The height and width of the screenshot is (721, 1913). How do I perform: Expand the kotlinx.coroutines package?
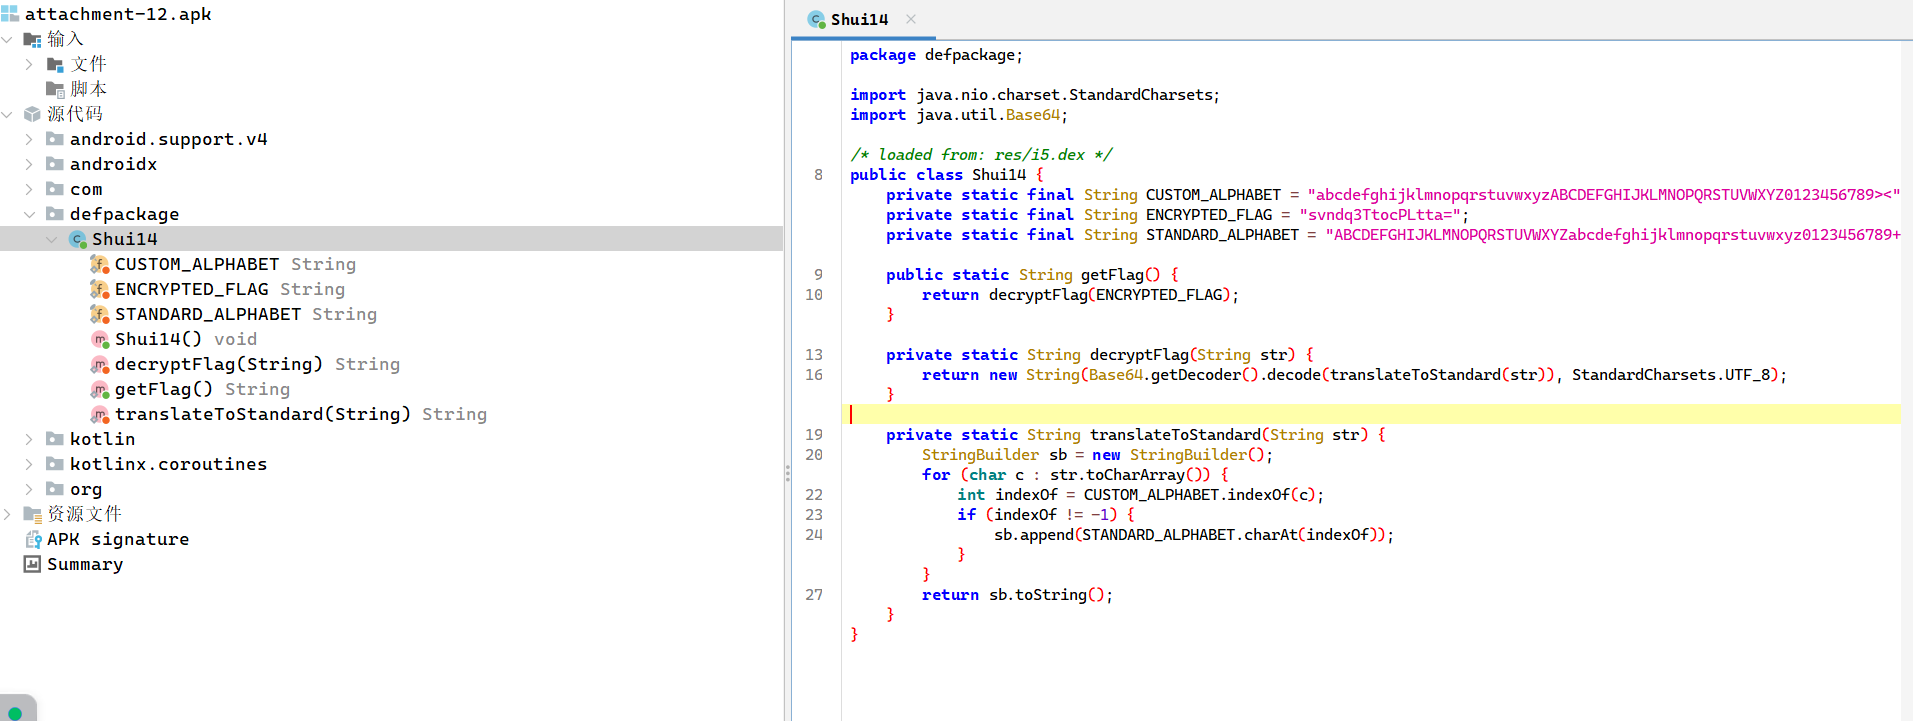point(29,464)
